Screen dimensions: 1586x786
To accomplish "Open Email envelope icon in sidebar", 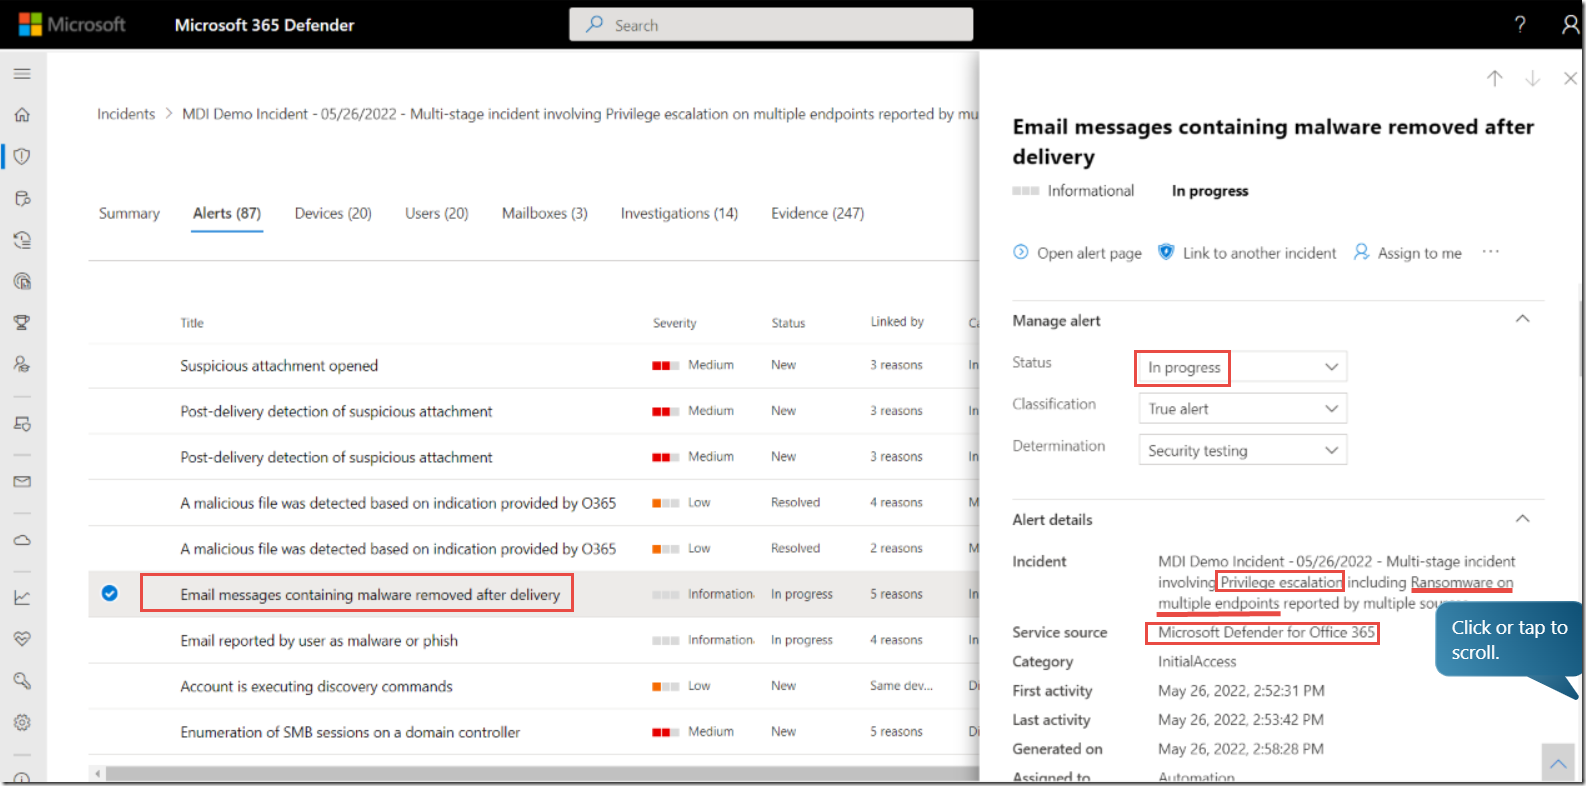I will tap(22, 481).
